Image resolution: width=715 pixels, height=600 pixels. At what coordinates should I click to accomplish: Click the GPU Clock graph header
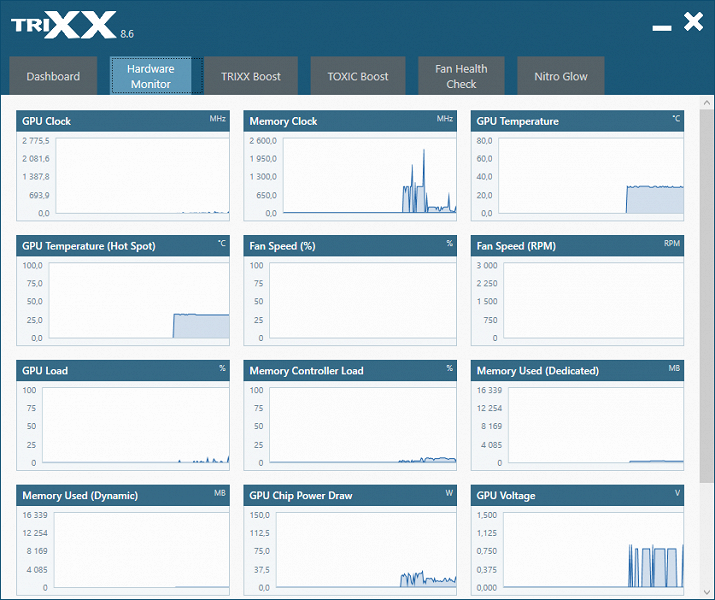pyautogui.click(x=123, y=121)
